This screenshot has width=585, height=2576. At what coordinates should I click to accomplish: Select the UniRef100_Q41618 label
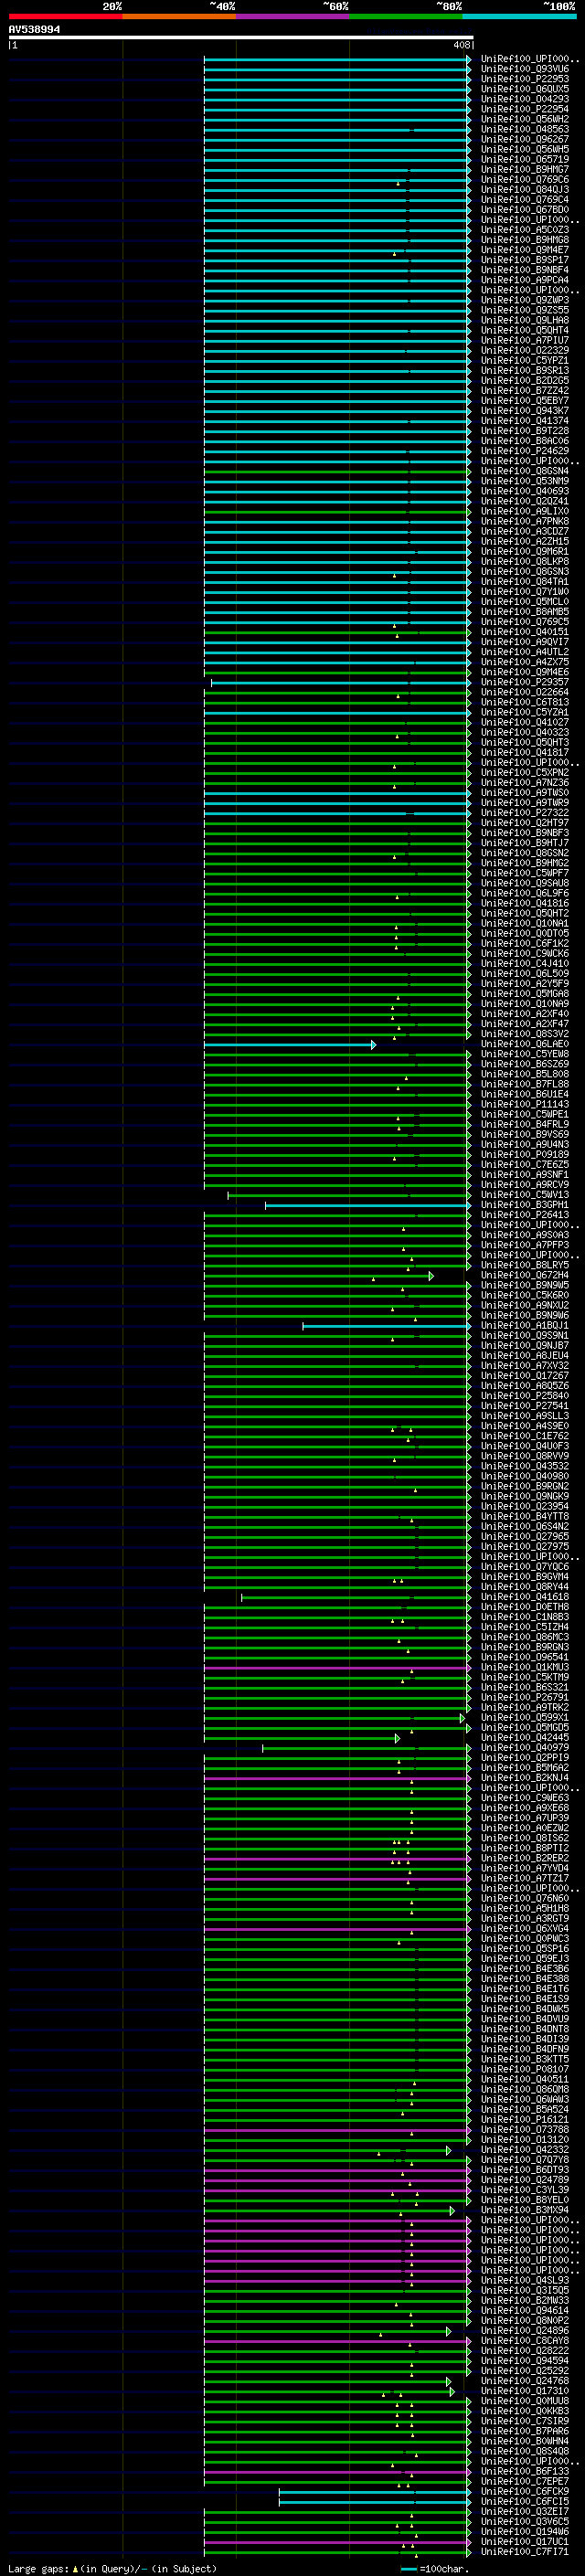[x=525, y=1597]
